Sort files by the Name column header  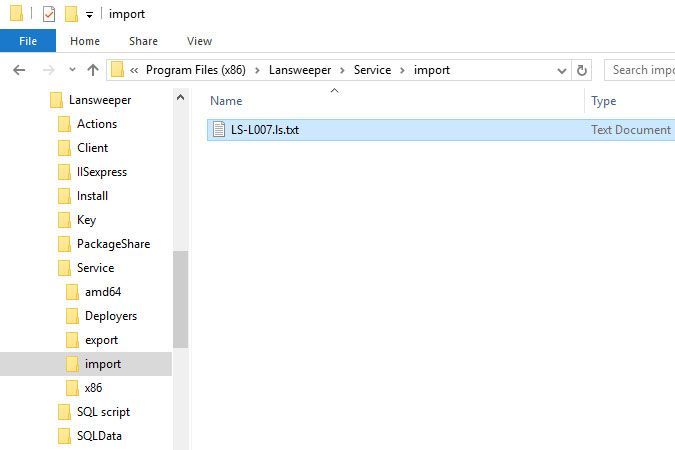coord(227,101)
